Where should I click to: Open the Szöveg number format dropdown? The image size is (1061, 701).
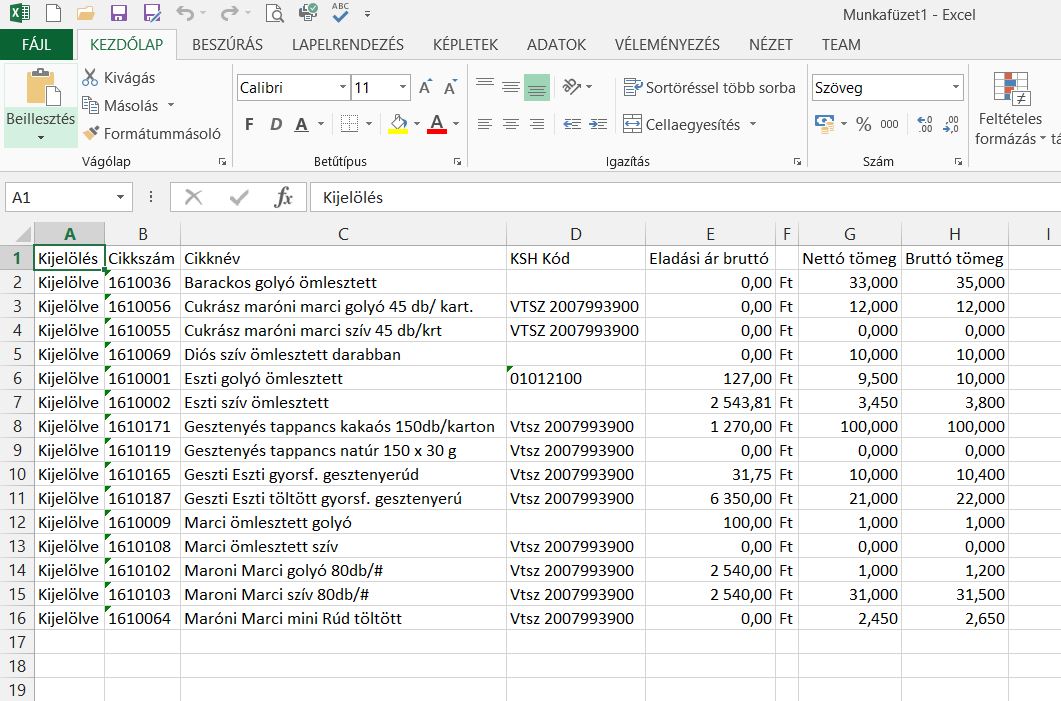tap(955, 88)
